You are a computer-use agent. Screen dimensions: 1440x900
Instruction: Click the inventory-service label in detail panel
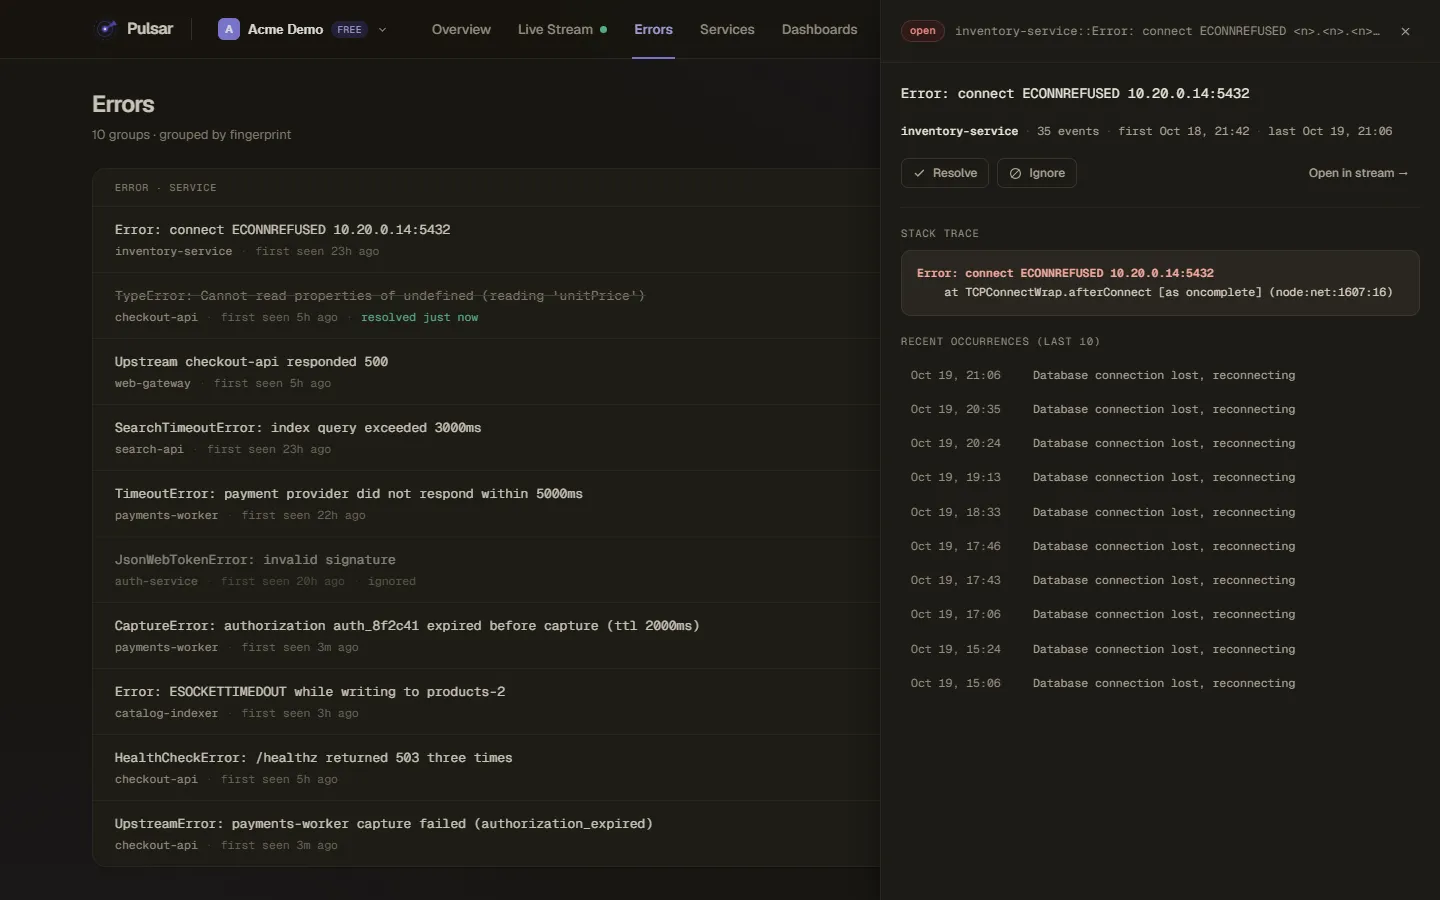(959, 132)
